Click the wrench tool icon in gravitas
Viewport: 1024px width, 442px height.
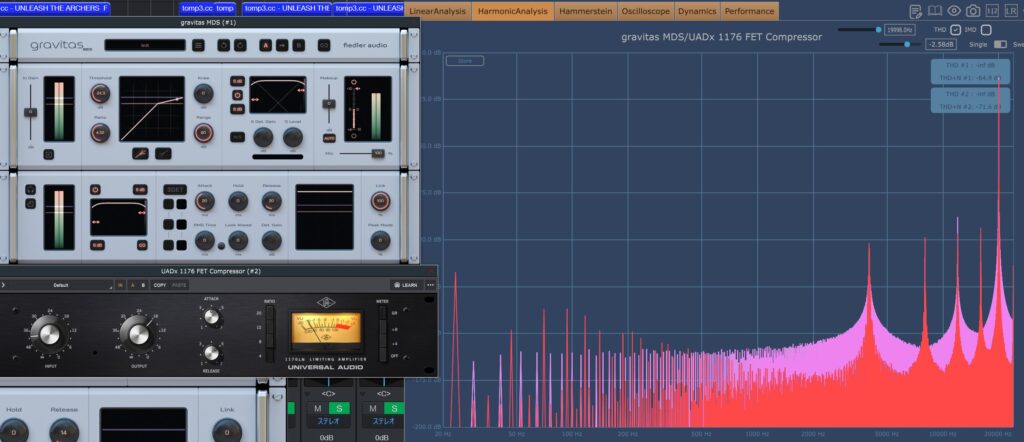click(139, 154)
